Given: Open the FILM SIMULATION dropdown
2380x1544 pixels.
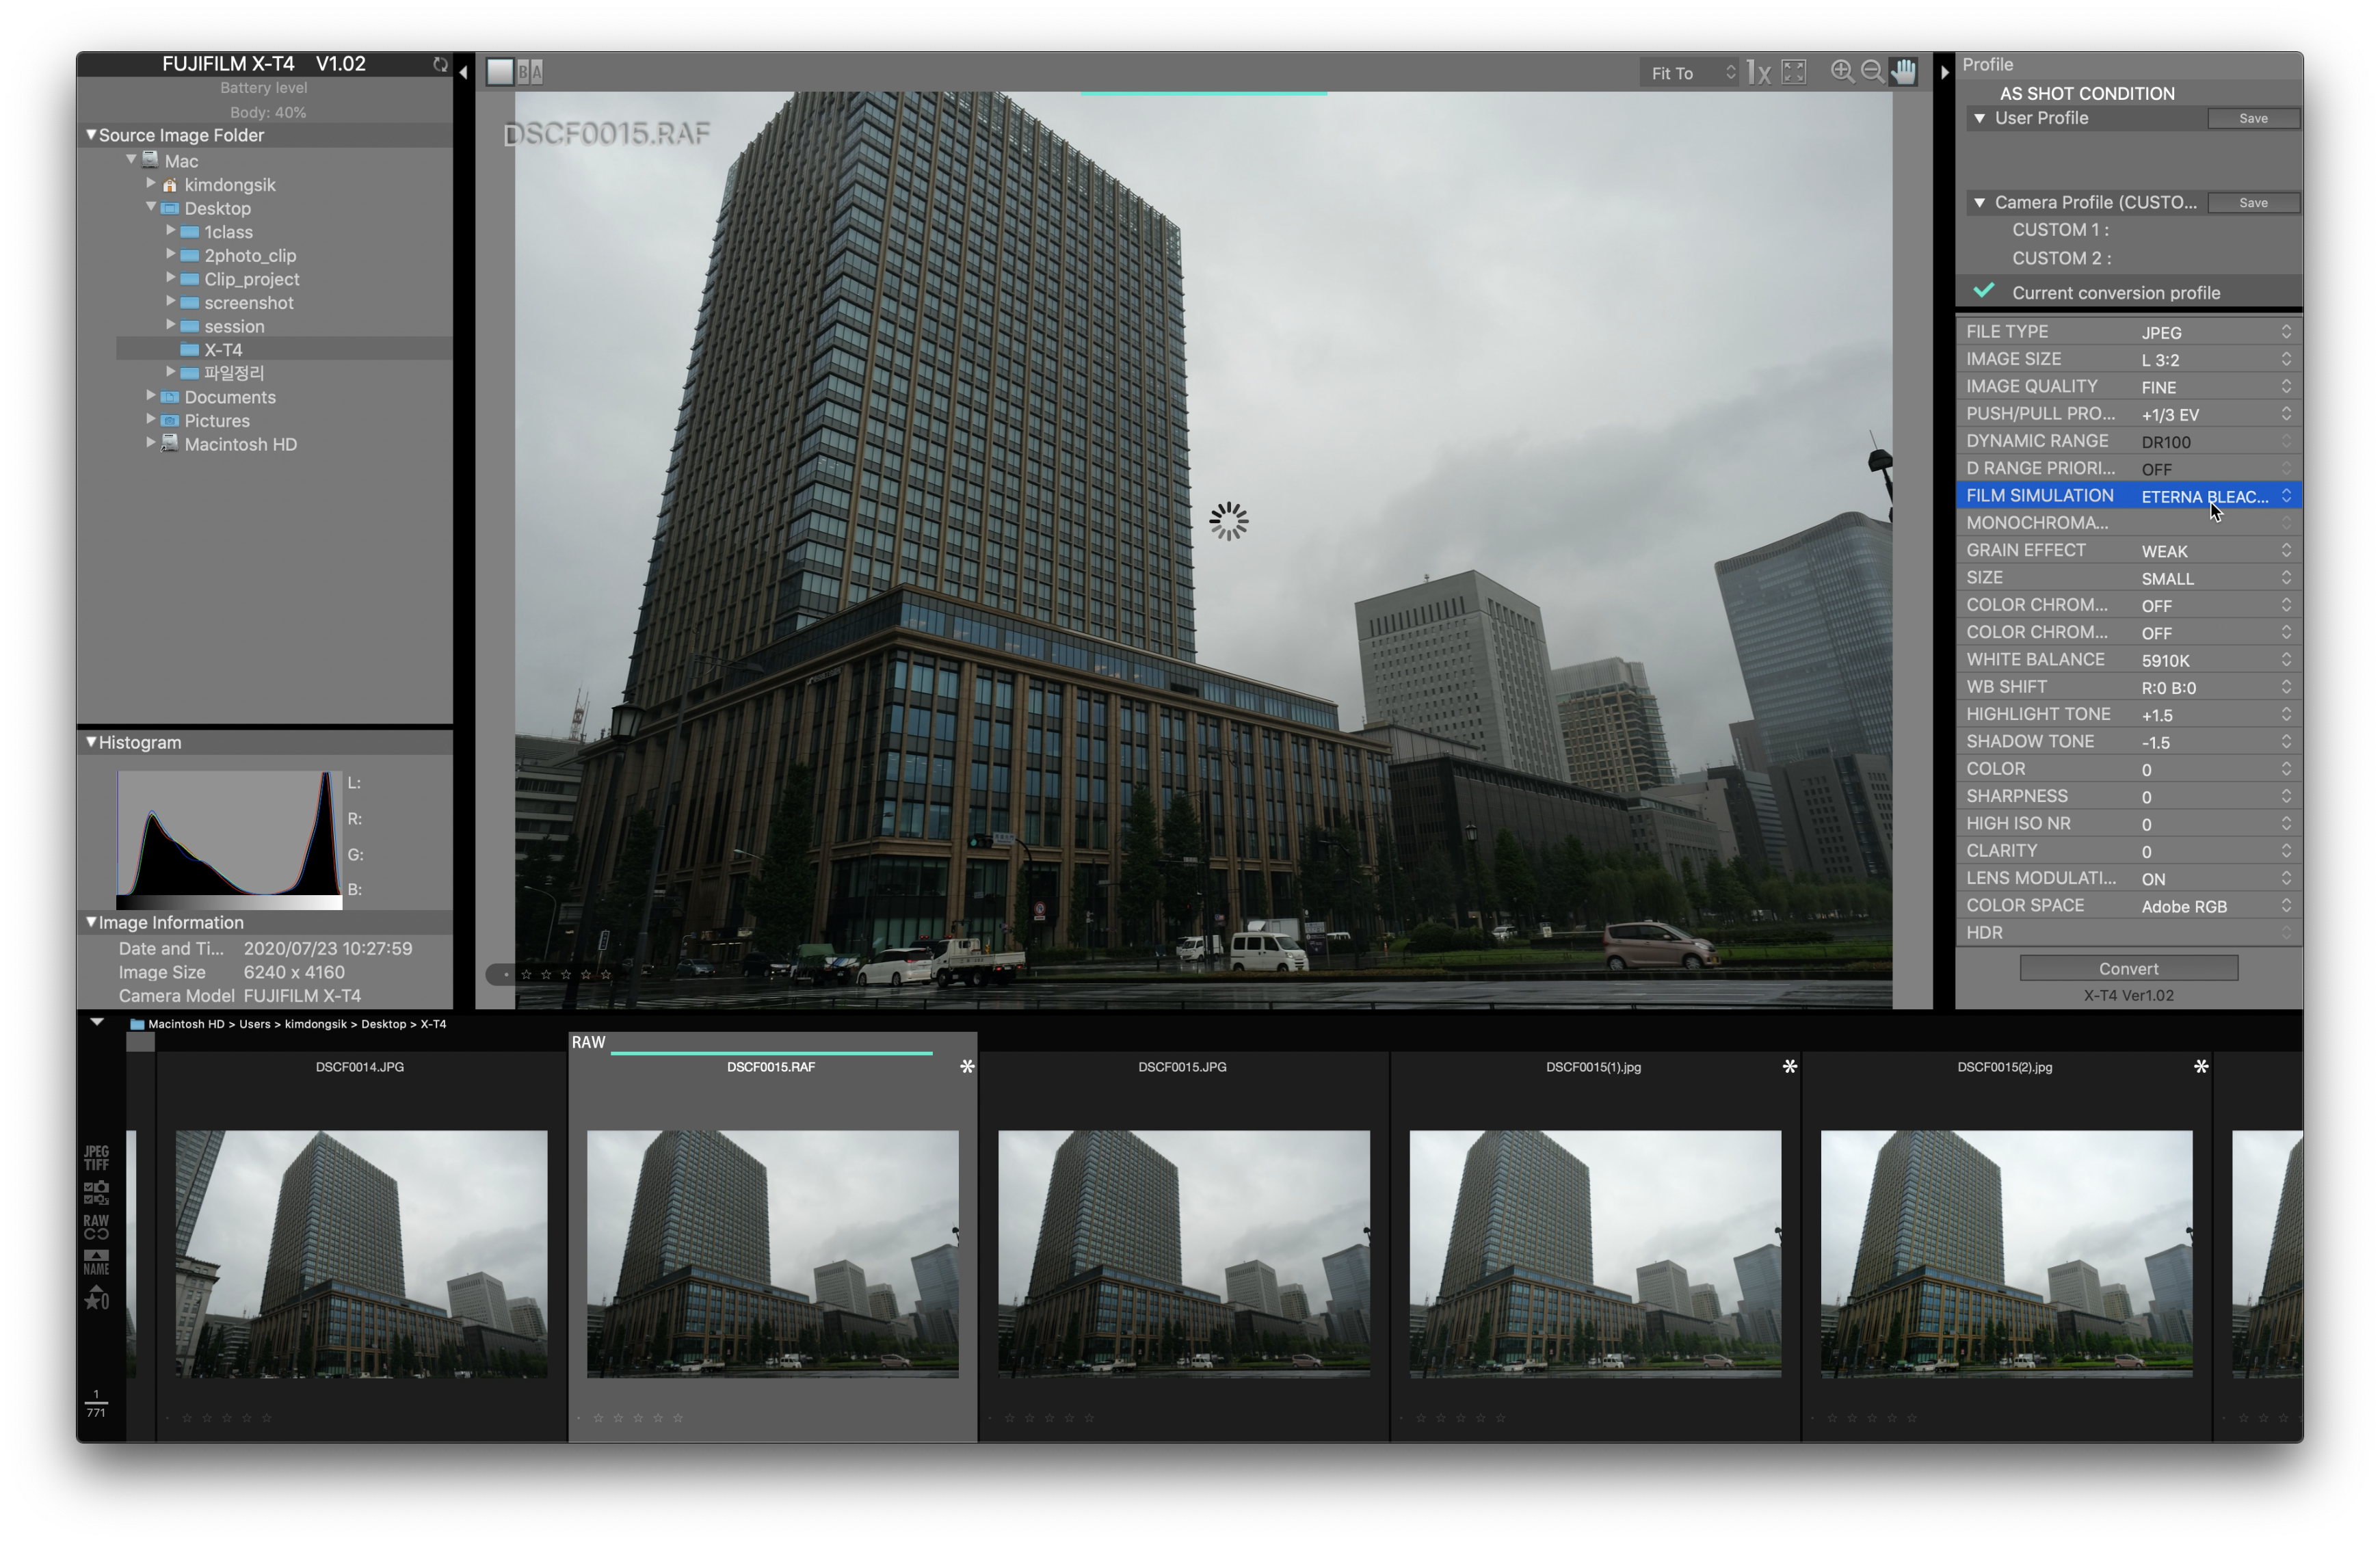Looking at the screenshot, I should point(2215,496).
